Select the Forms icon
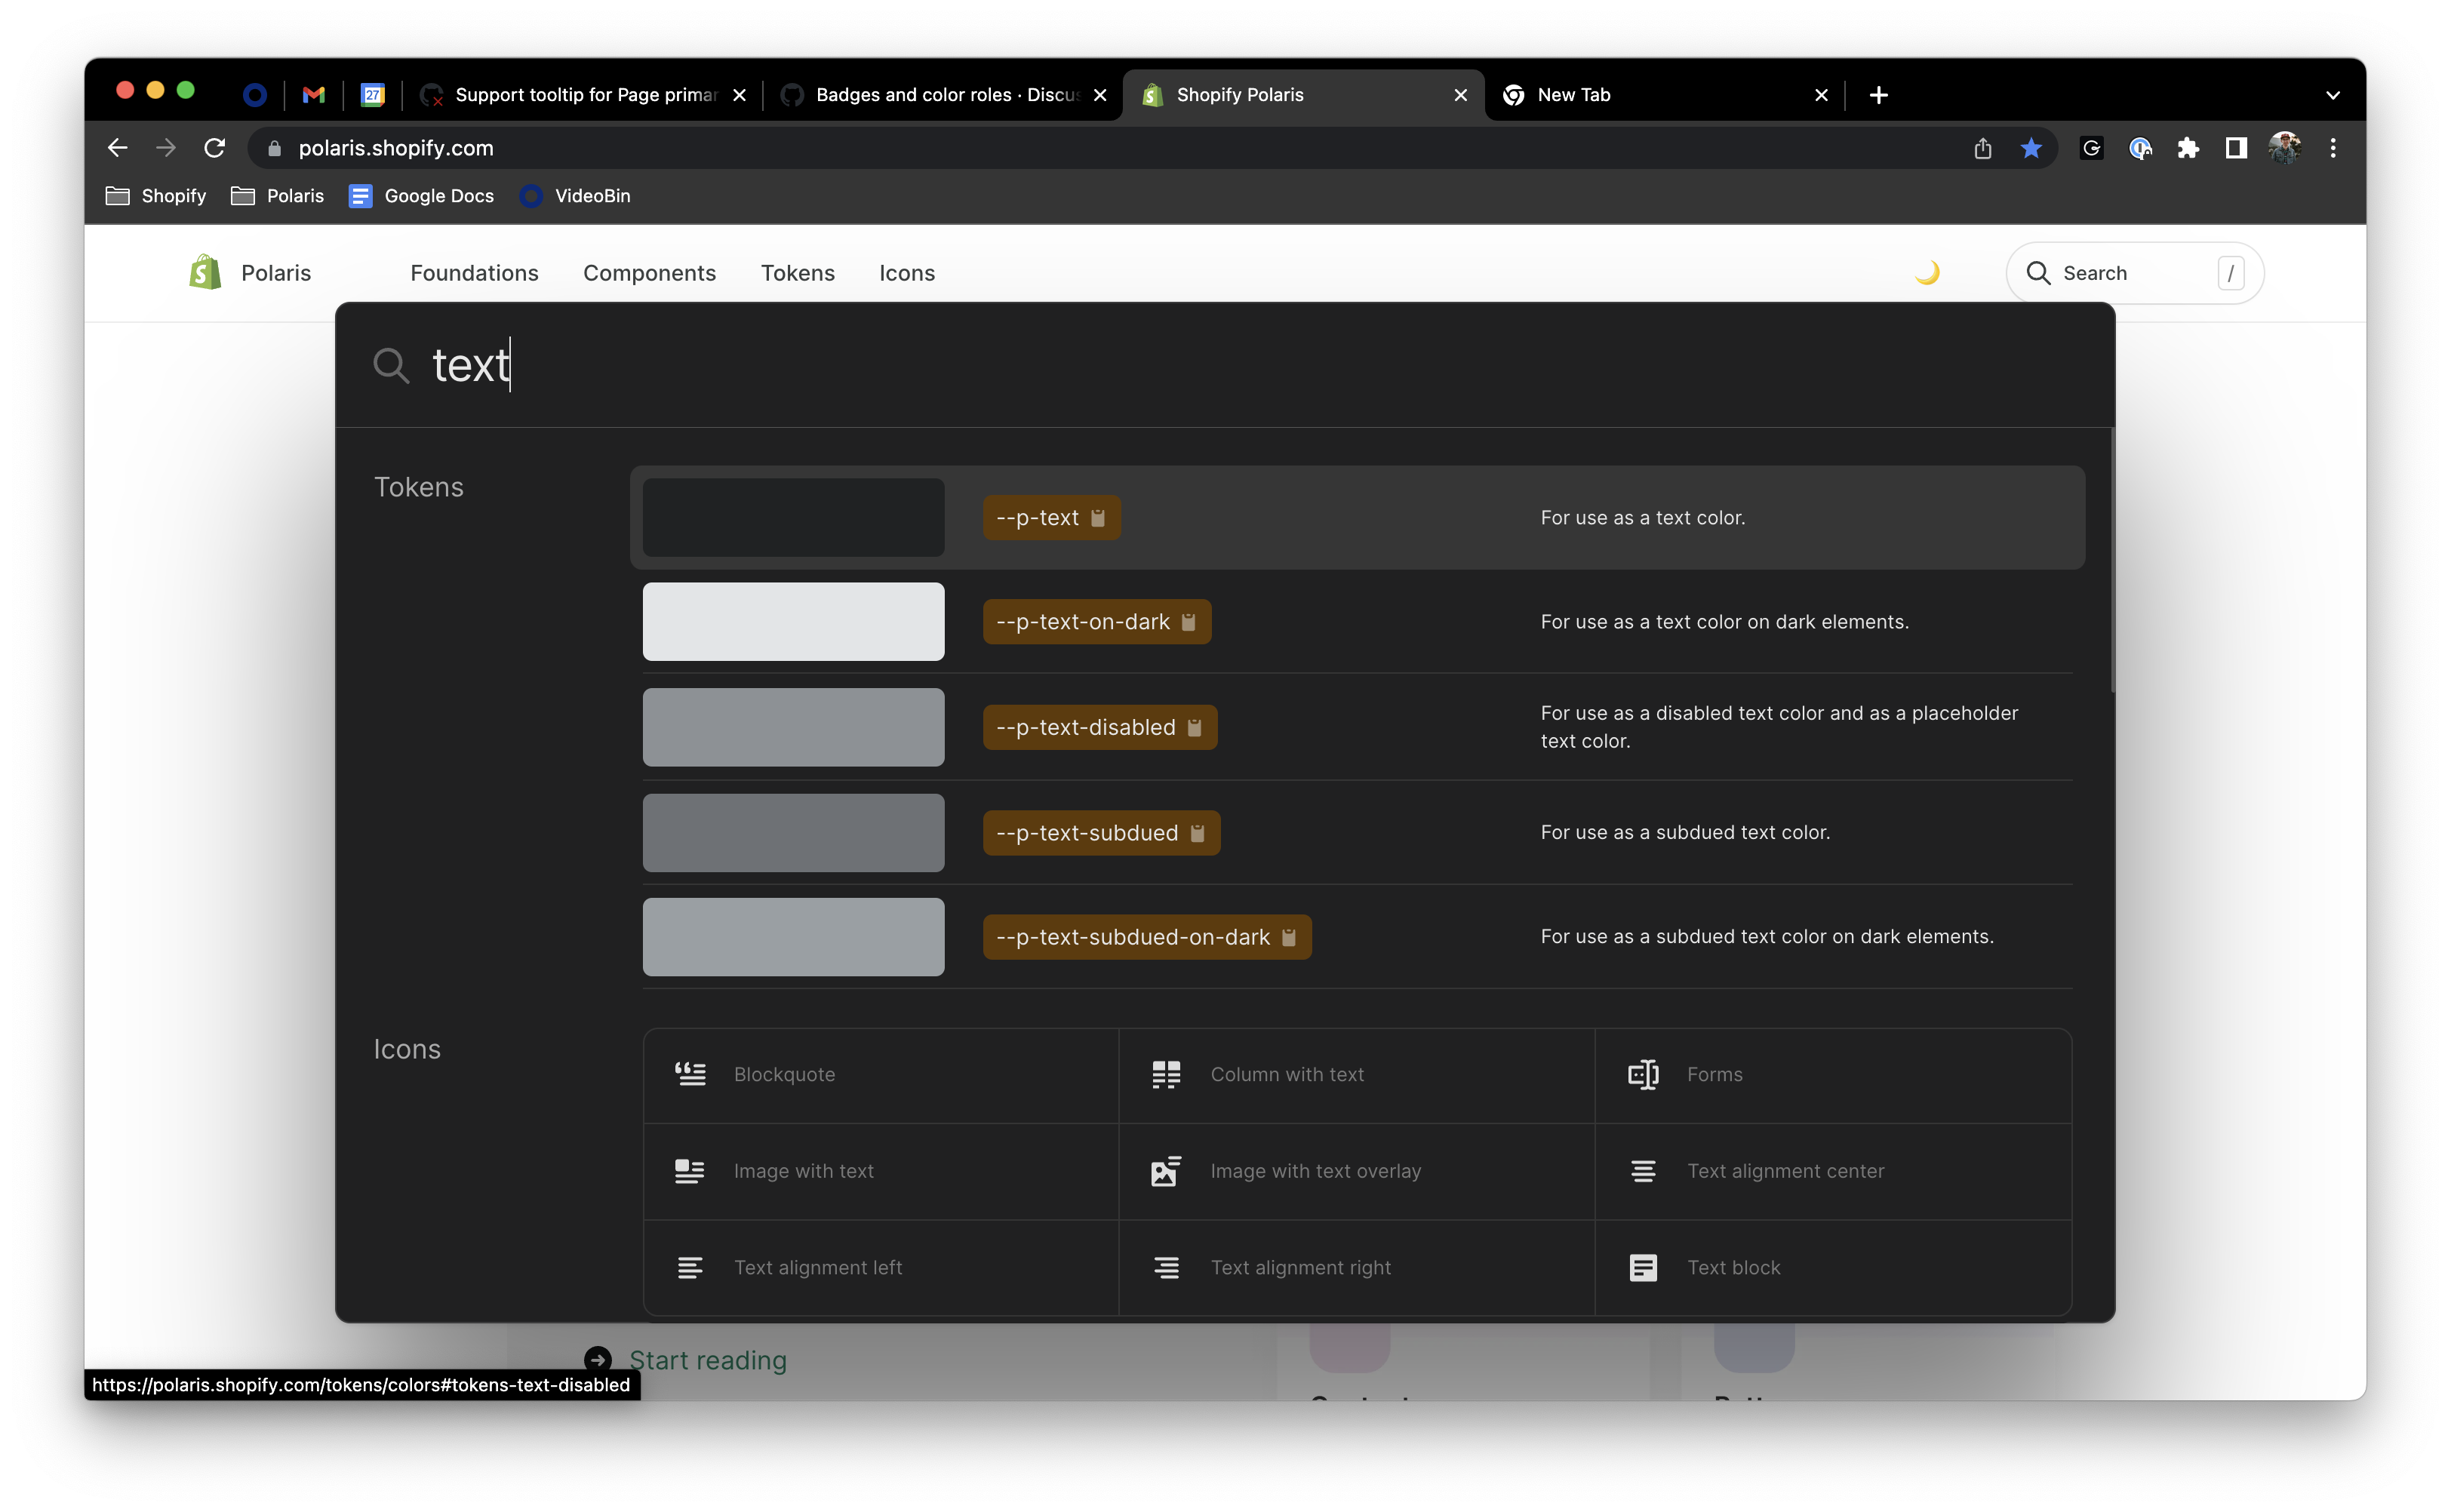The height and width of the screenshot is (1512, 2451). point(1714,1074)
